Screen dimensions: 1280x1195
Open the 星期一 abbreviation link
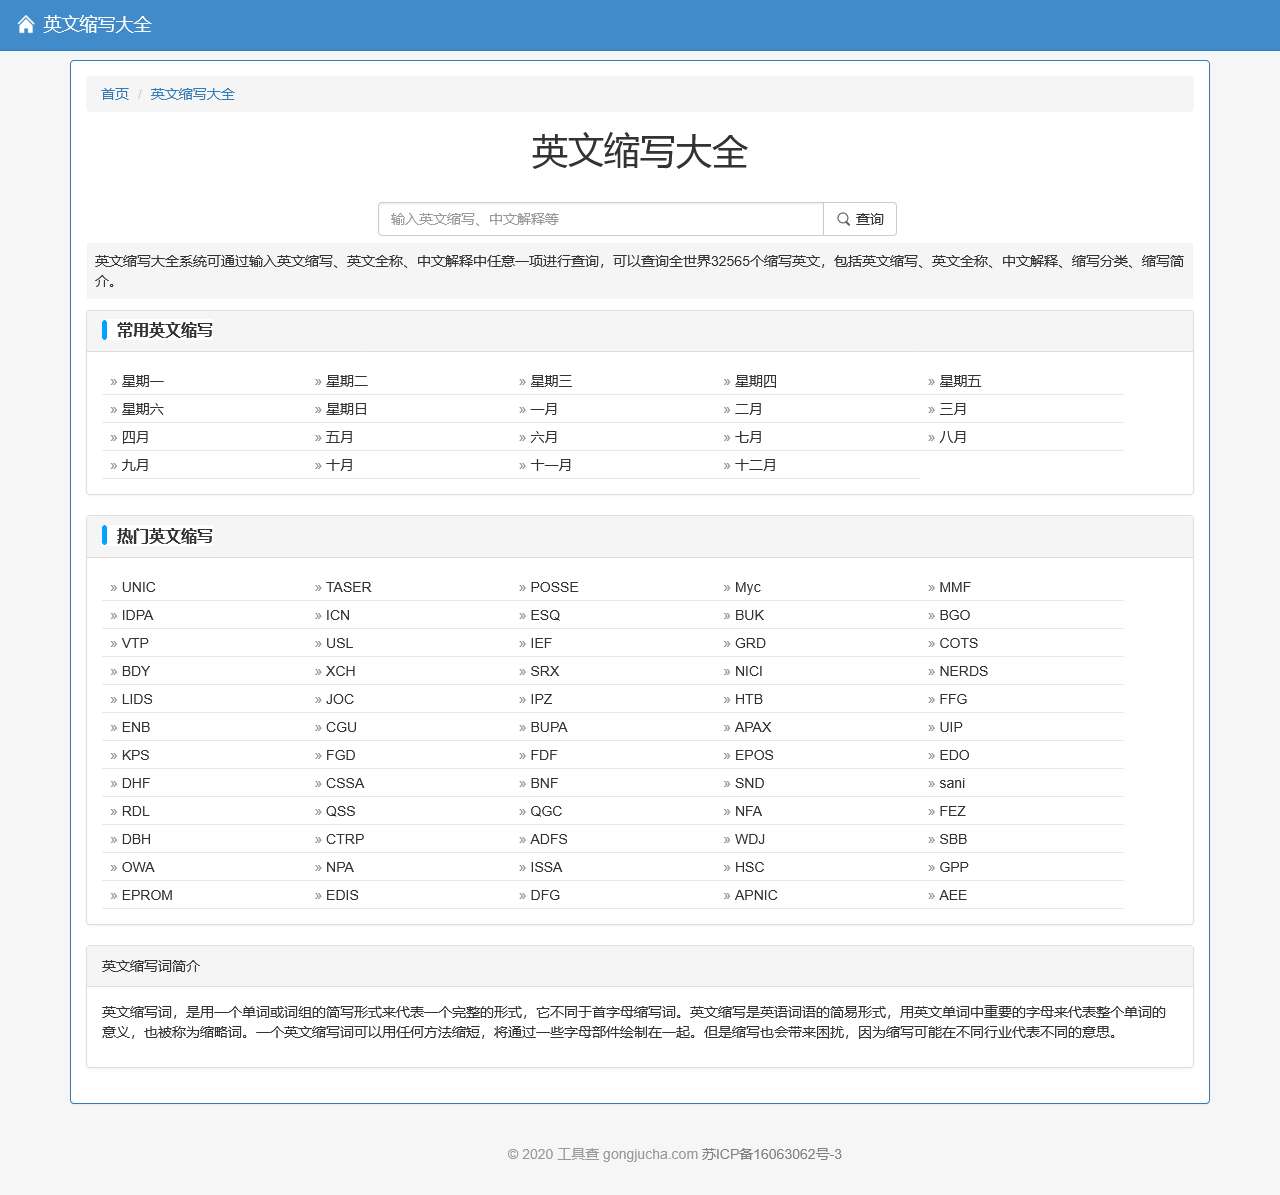click(x=142, y=381)
